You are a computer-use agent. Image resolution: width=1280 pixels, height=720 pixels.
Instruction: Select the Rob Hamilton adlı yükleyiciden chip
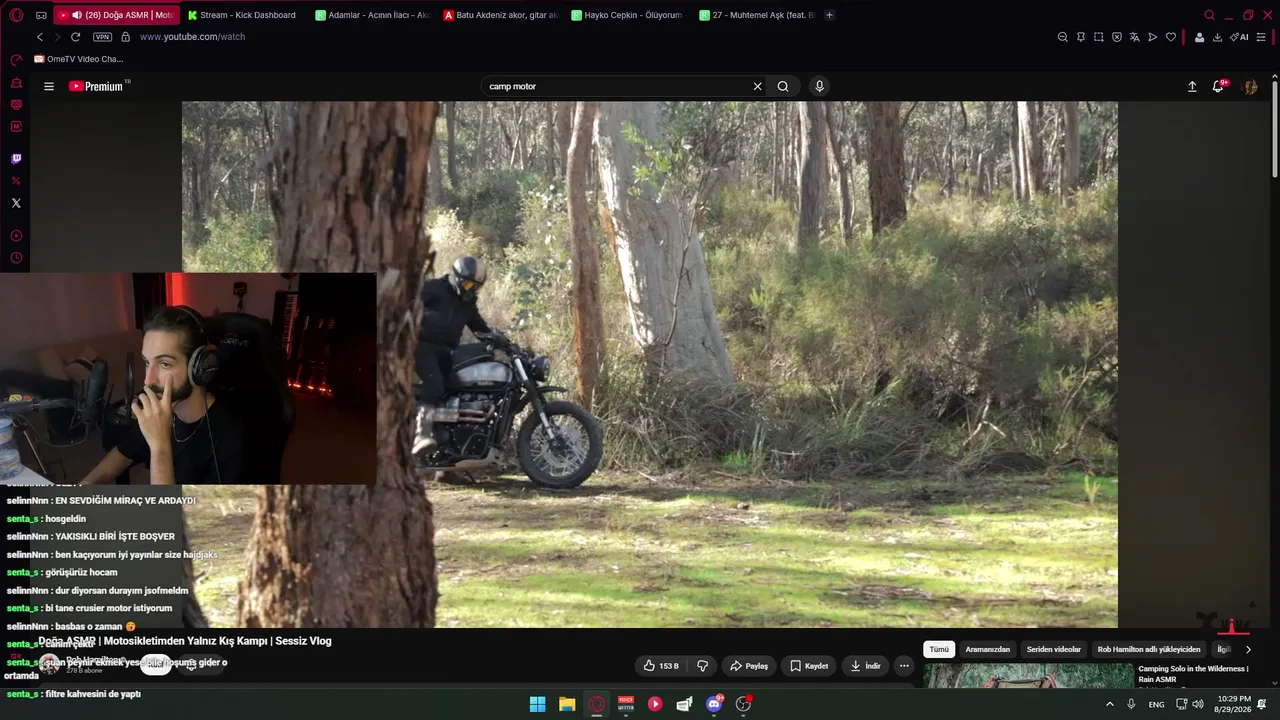(x=1149, y=649)
